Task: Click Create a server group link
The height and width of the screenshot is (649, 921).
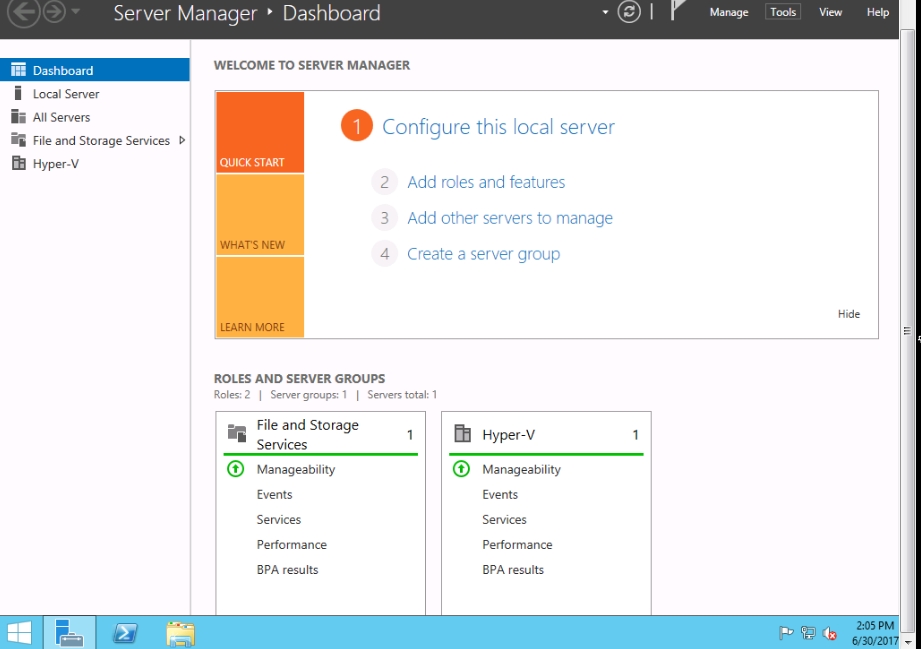Action: coord(483,254)
